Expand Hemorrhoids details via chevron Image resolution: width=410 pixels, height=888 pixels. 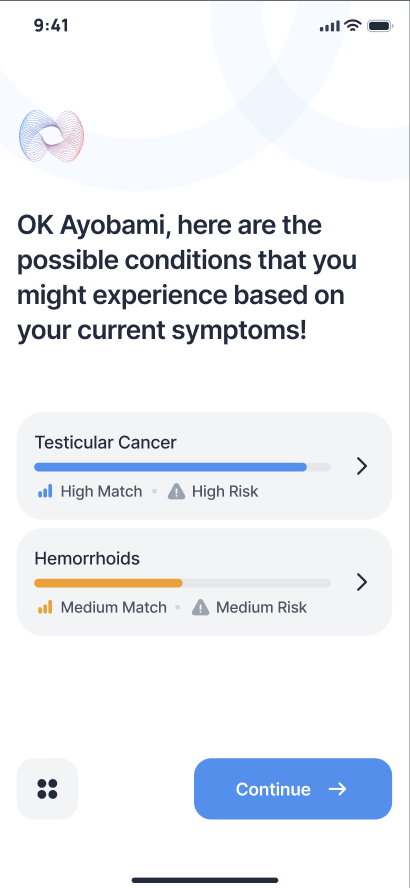pos(362,582)
